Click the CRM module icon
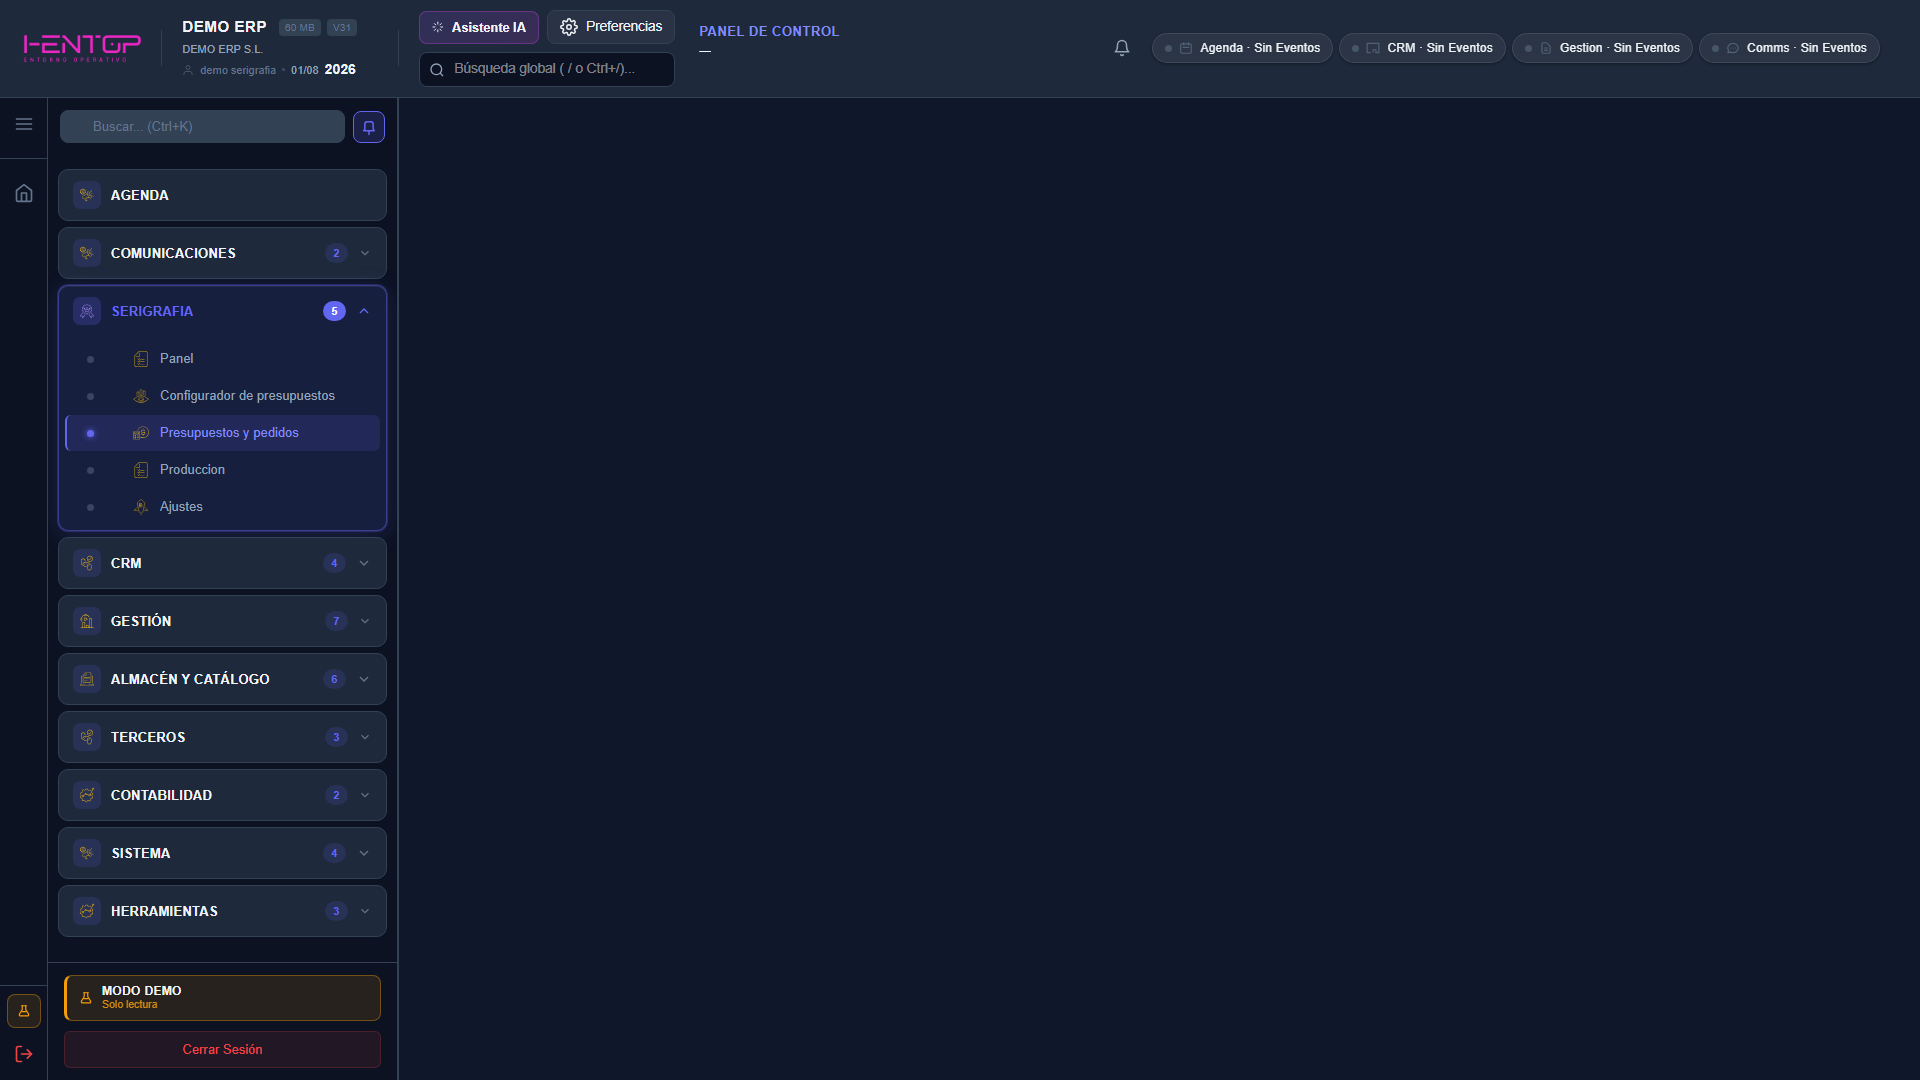This screenshot has width=1920, height=1080. pos(87,563)
